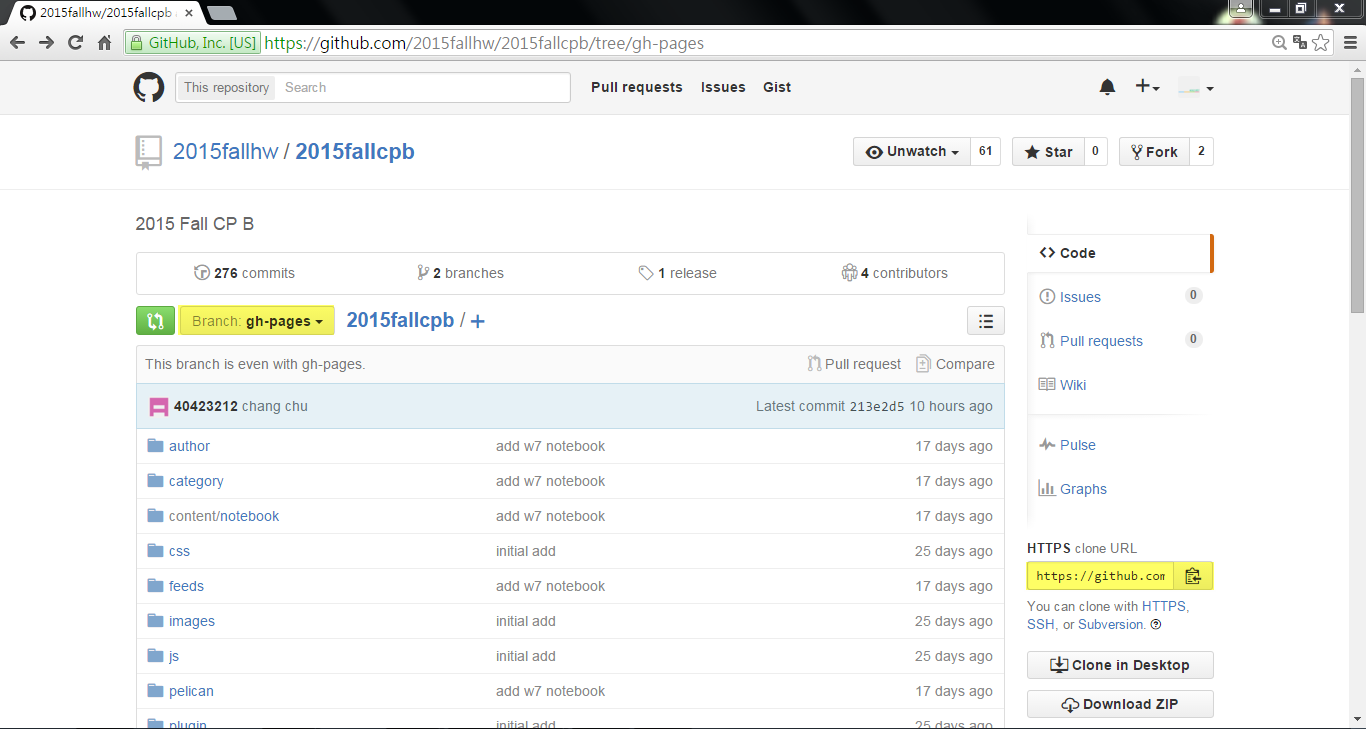
Task: Click the zoom magnifier icon in address bar
Action: (x=1279, y=42)
